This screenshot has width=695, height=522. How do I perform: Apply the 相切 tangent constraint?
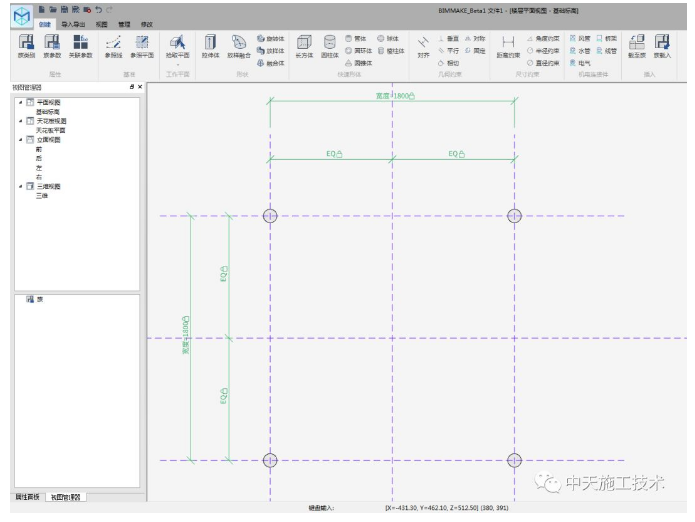pos(449,63)
